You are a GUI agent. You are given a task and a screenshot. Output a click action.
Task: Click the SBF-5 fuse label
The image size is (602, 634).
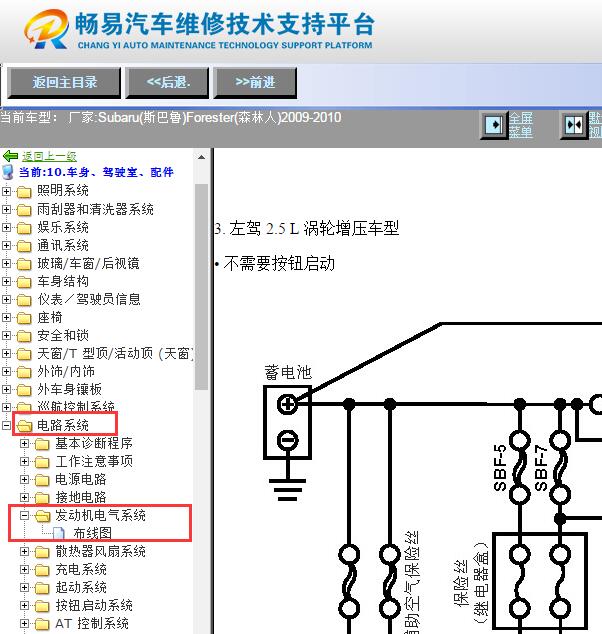pos(500,468)
